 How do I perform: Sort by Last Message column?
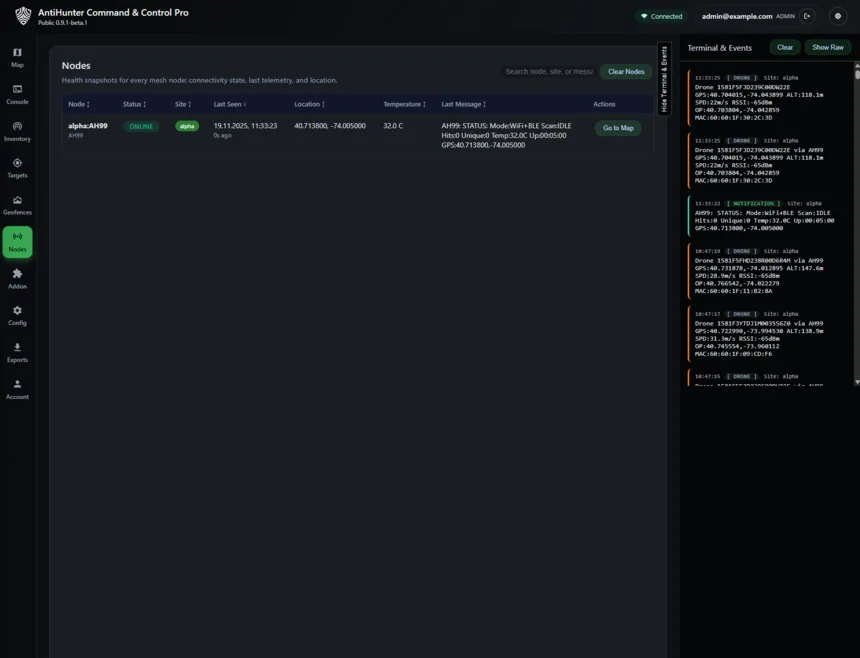coord(463,104)
